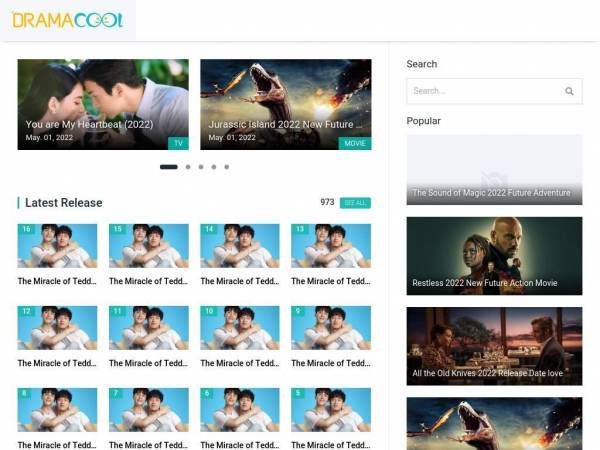This screenshot has width=600, height=450.
Task: Click title text under episode 16 thumbnail
Action: click(57, 281)
